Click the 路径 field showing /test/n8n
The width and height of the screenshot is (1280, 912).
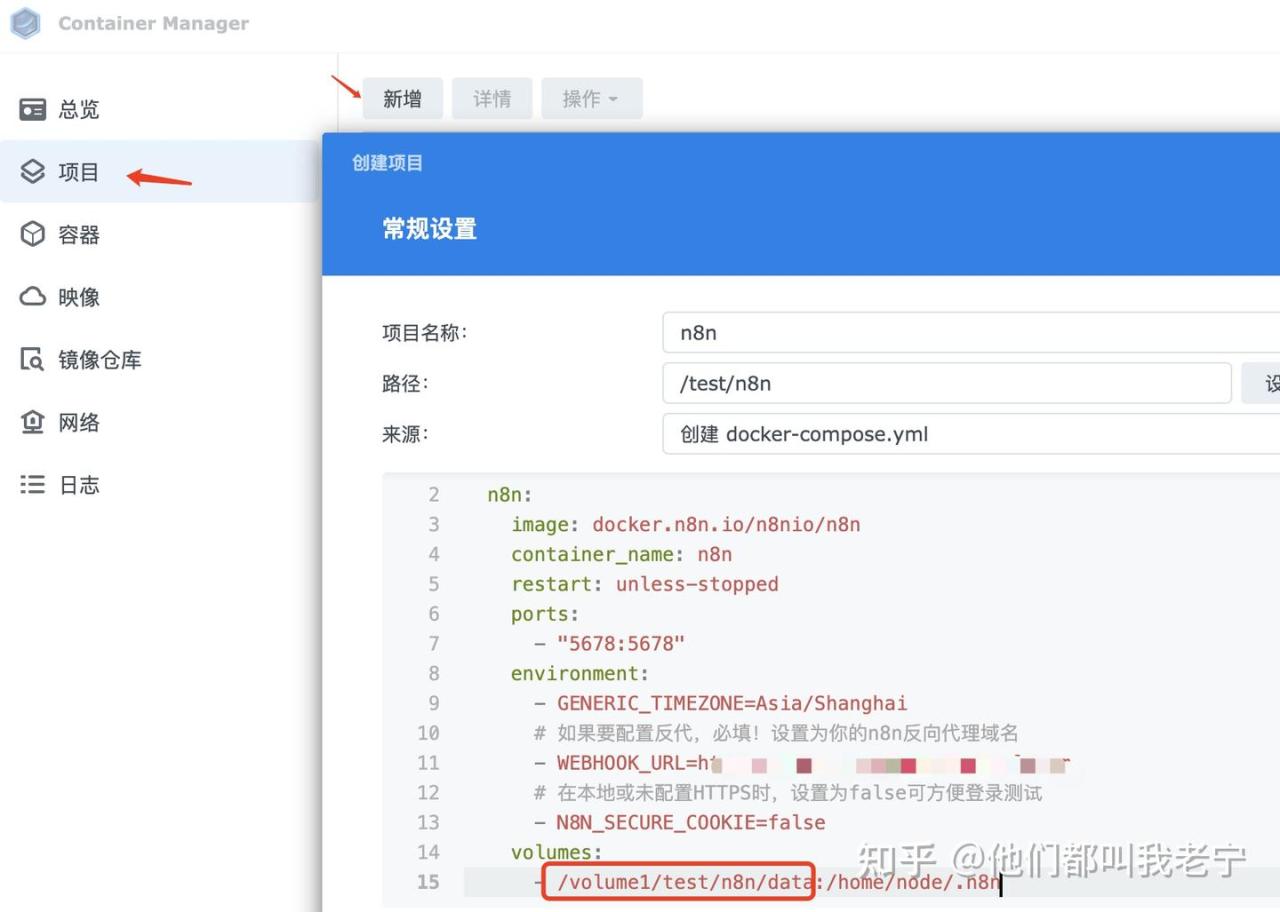click(946, 384)
